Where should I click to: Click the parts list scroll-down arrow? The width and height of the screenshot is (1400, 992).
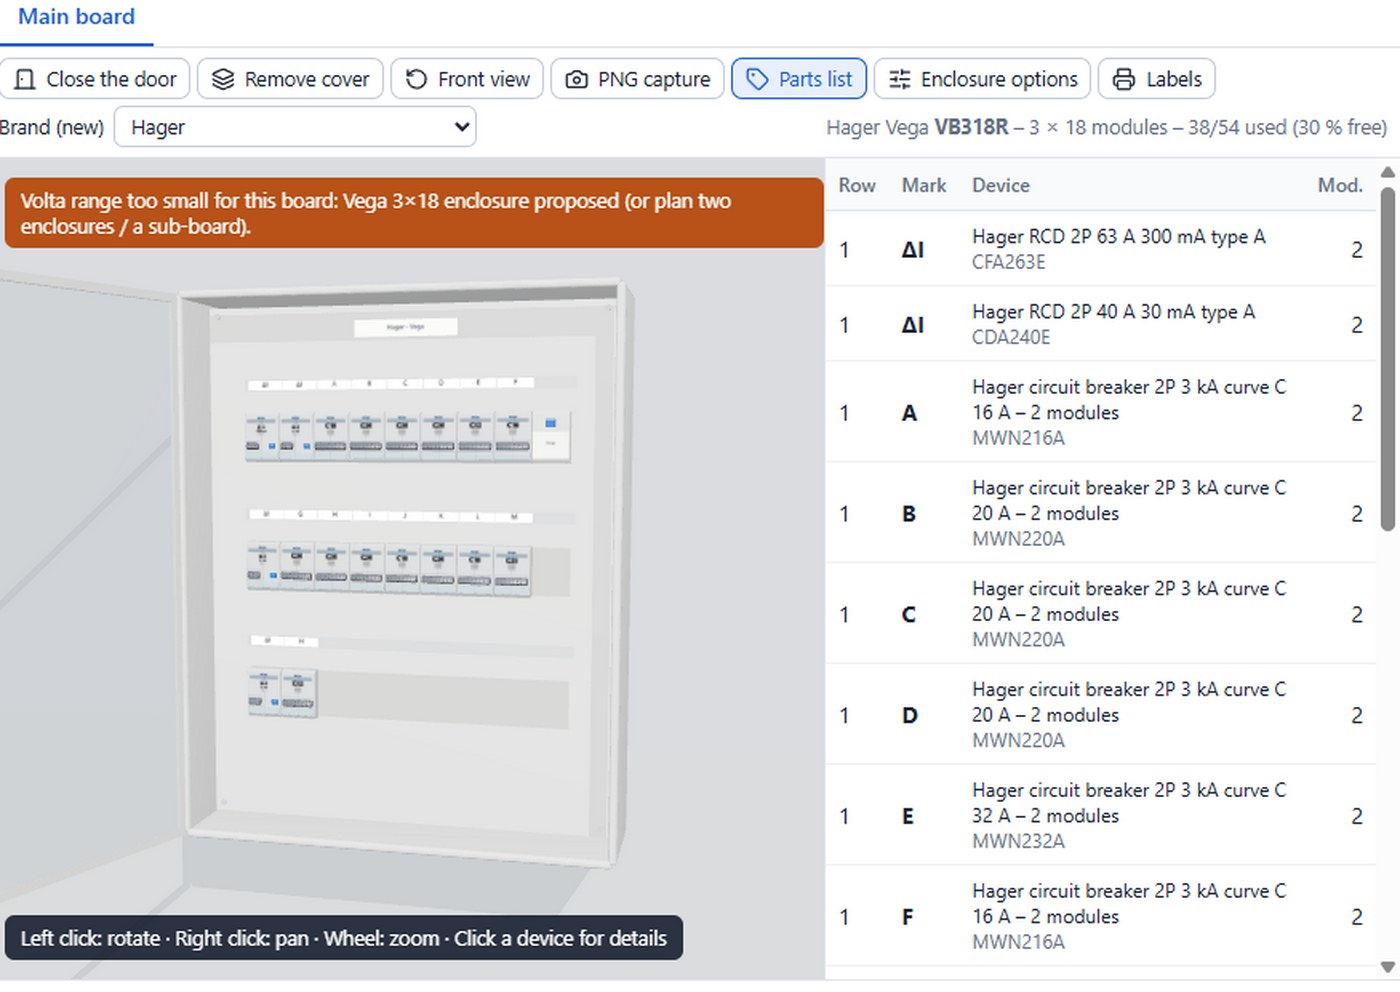pyautogui.click(x=1388, y=967)
